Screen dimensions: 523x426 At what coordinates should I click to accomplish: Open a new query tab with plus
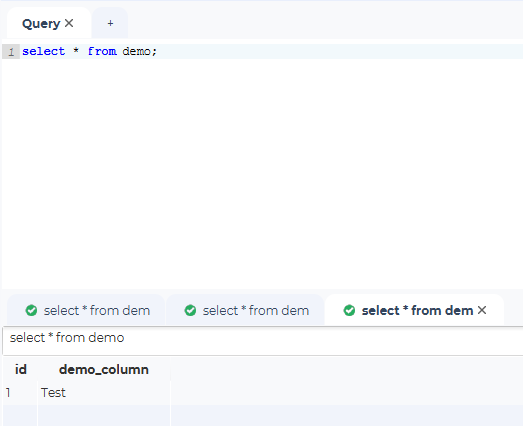[110, 23]
